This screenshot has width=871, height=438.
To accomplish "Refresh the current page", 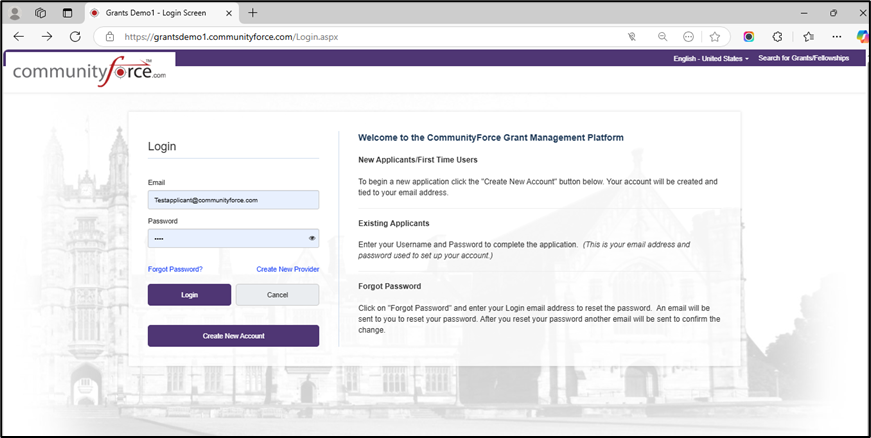I will click(x=75, y=37).
